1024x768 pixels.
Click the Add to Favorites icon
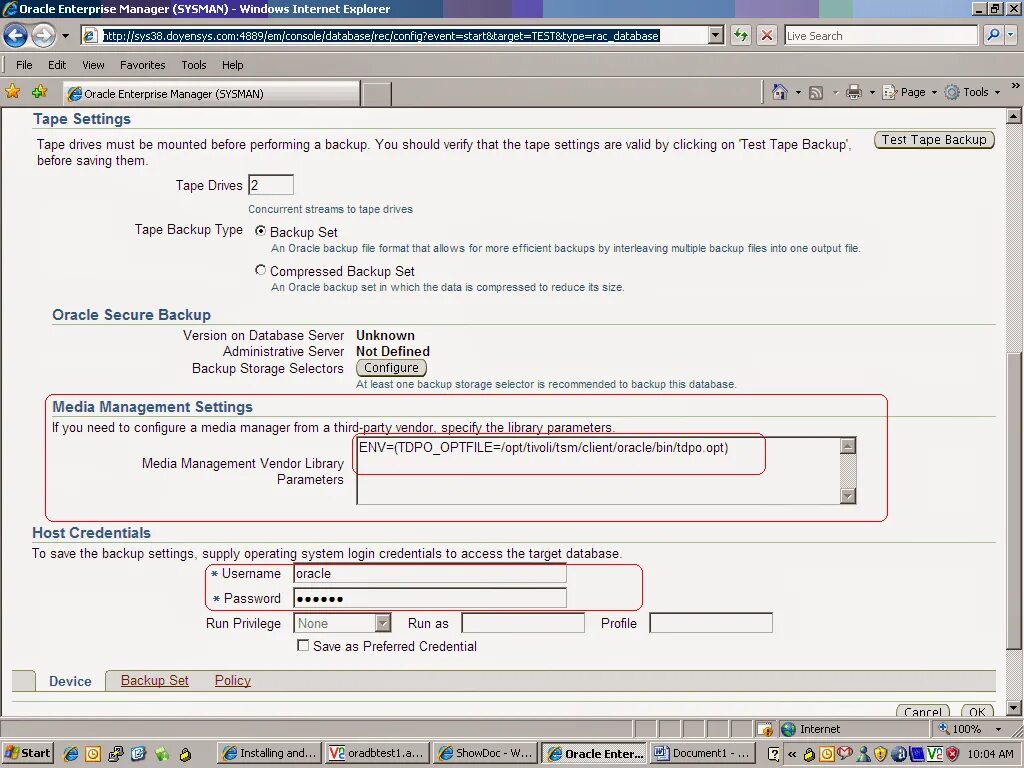point(39,92)
